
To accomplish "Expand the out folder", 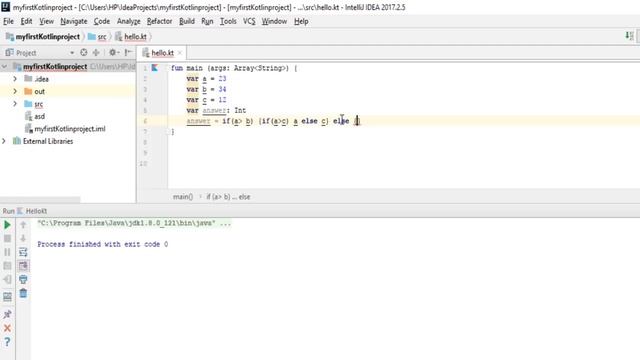I will pos(15,91).
